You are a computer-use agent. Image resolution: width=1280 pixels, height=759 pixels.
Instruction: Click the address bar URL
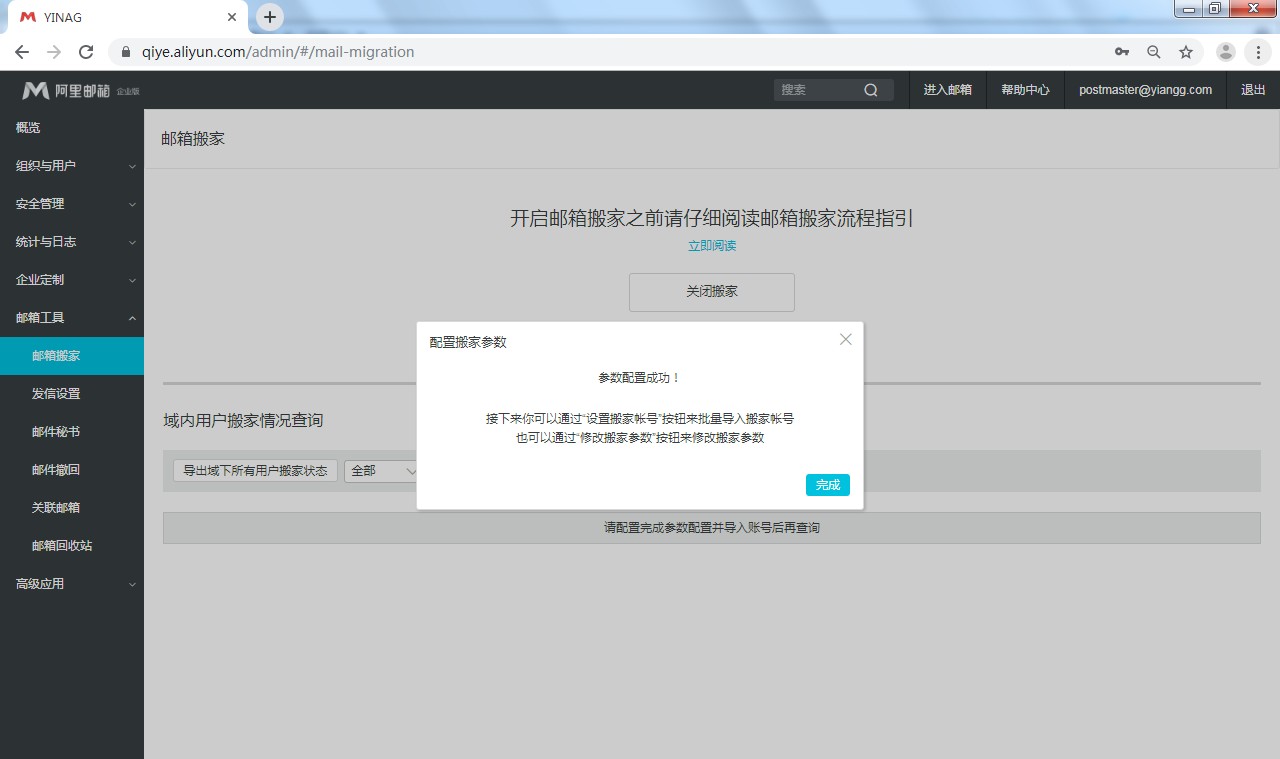coord(278,52)
